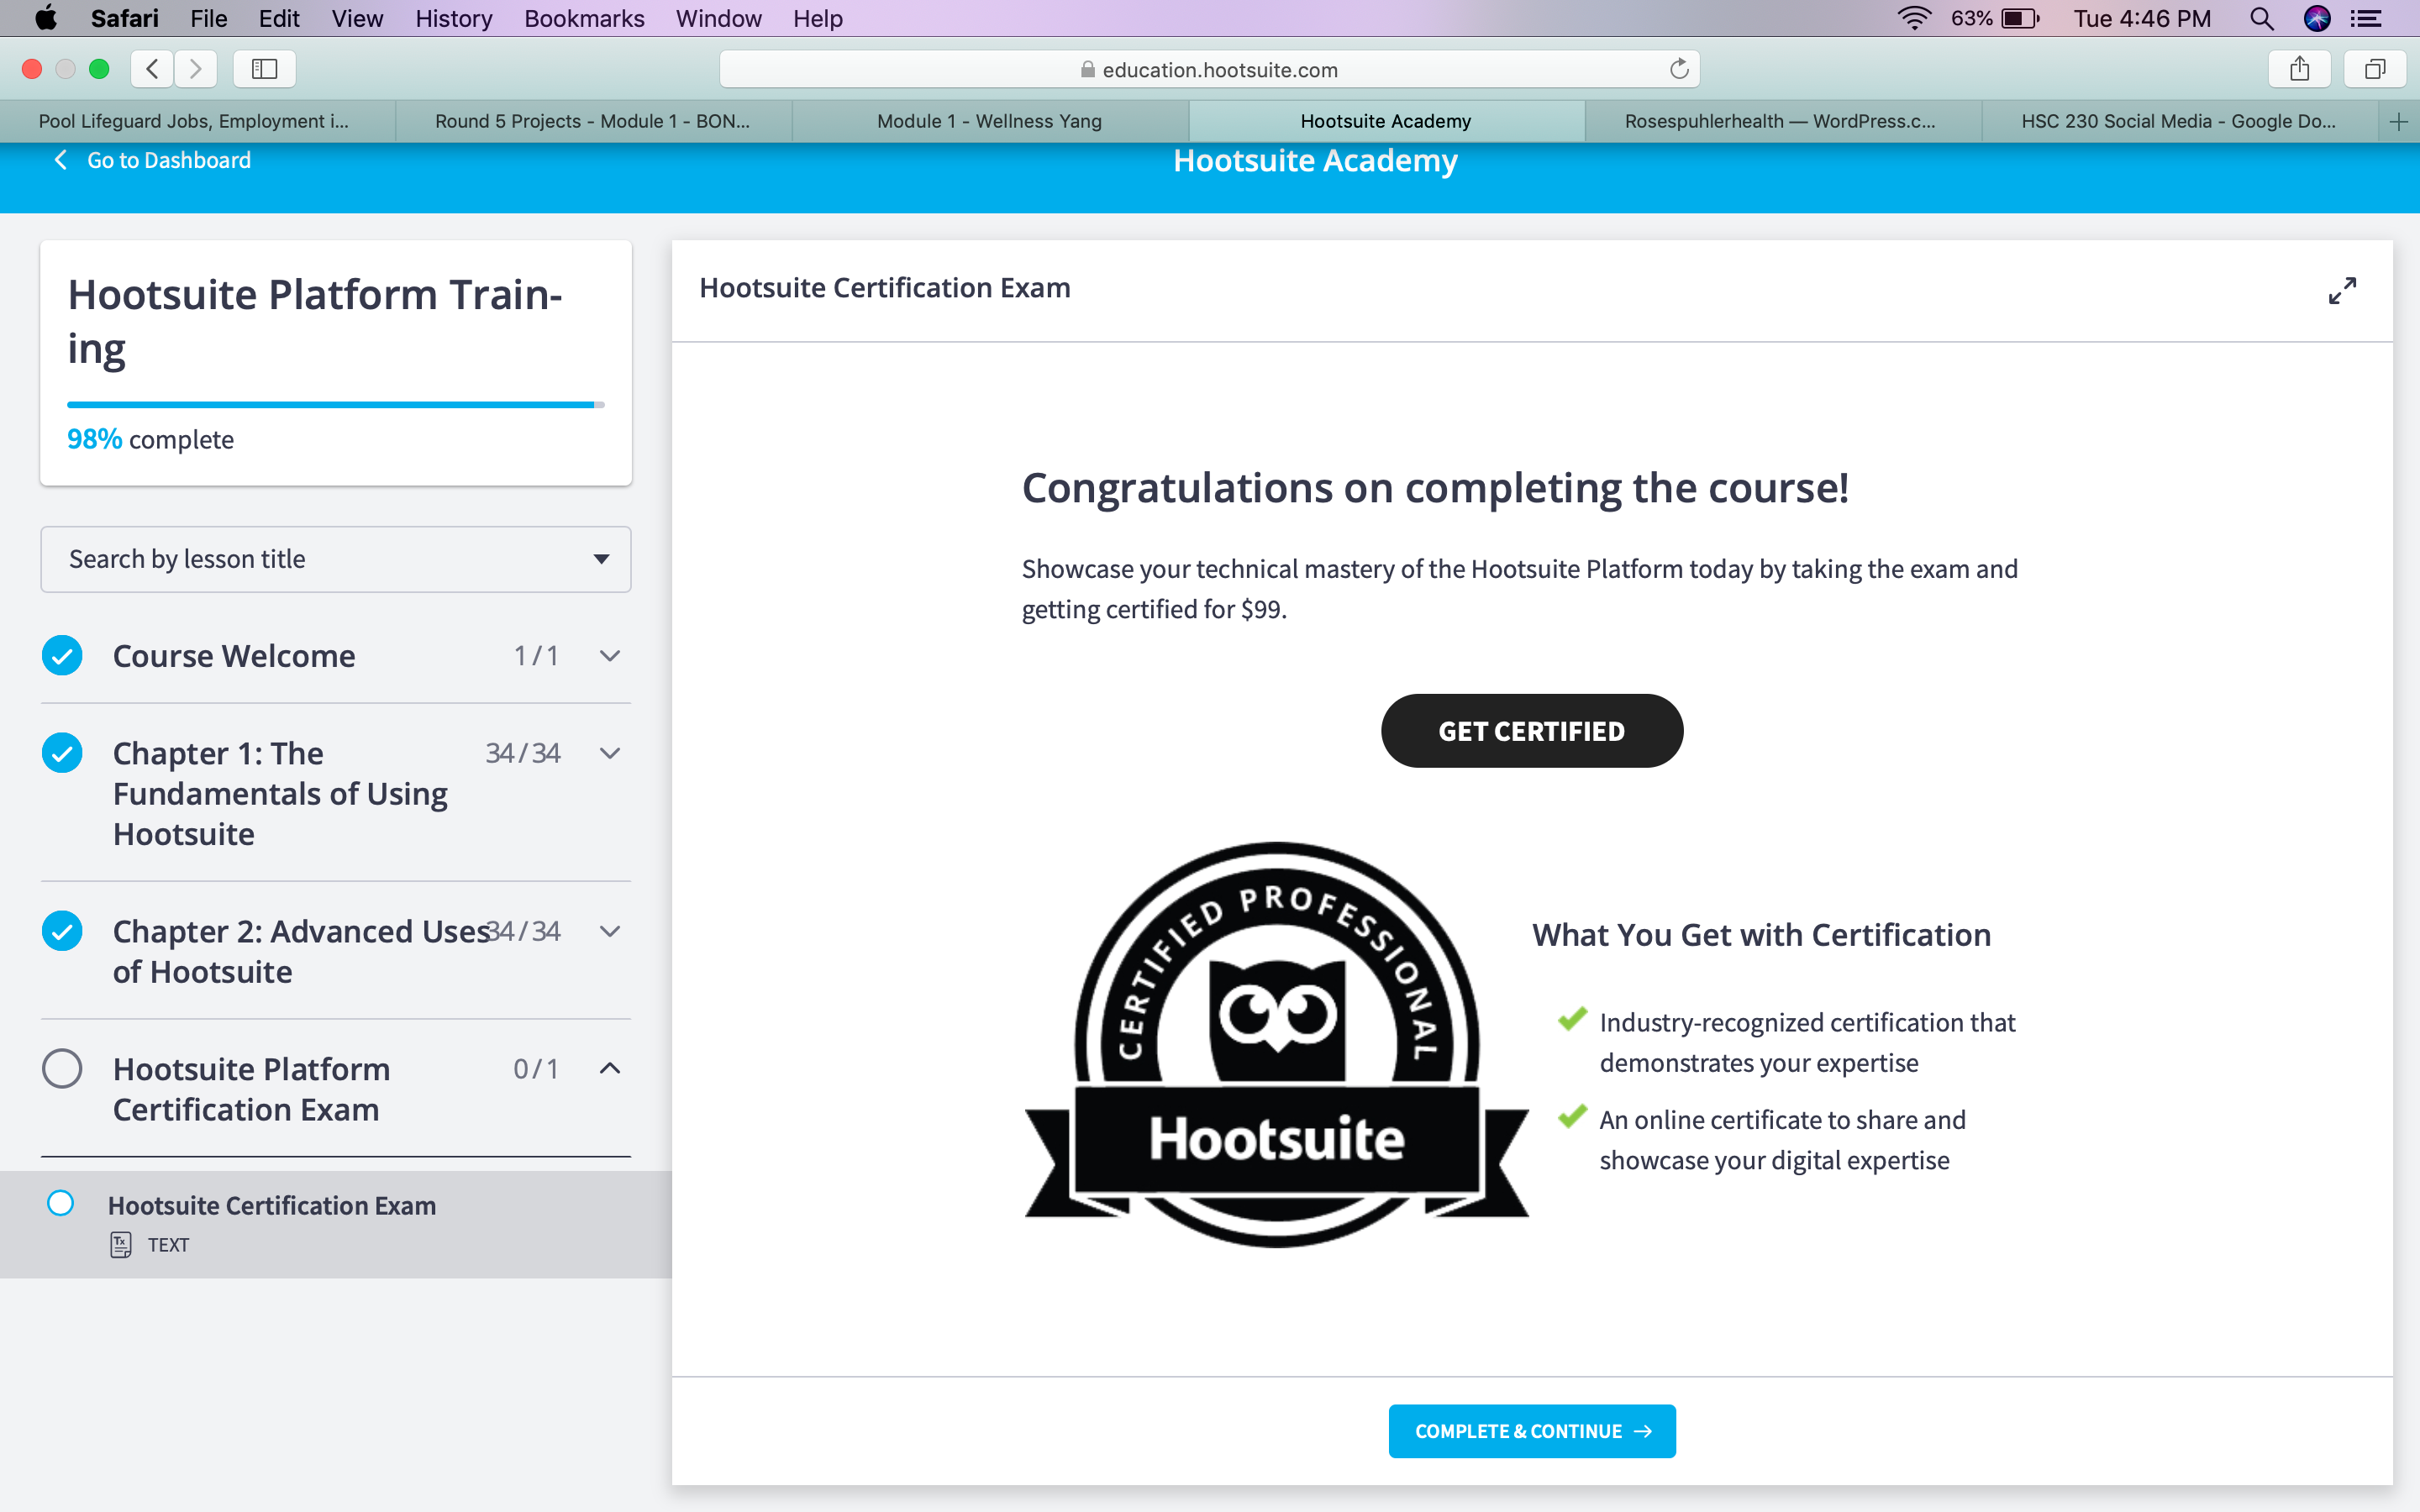Image resolution: width=2420 pixels, height=1512 pixels.
Task: Expand the Chapter 1 chevron
Action: pos(609,752)
